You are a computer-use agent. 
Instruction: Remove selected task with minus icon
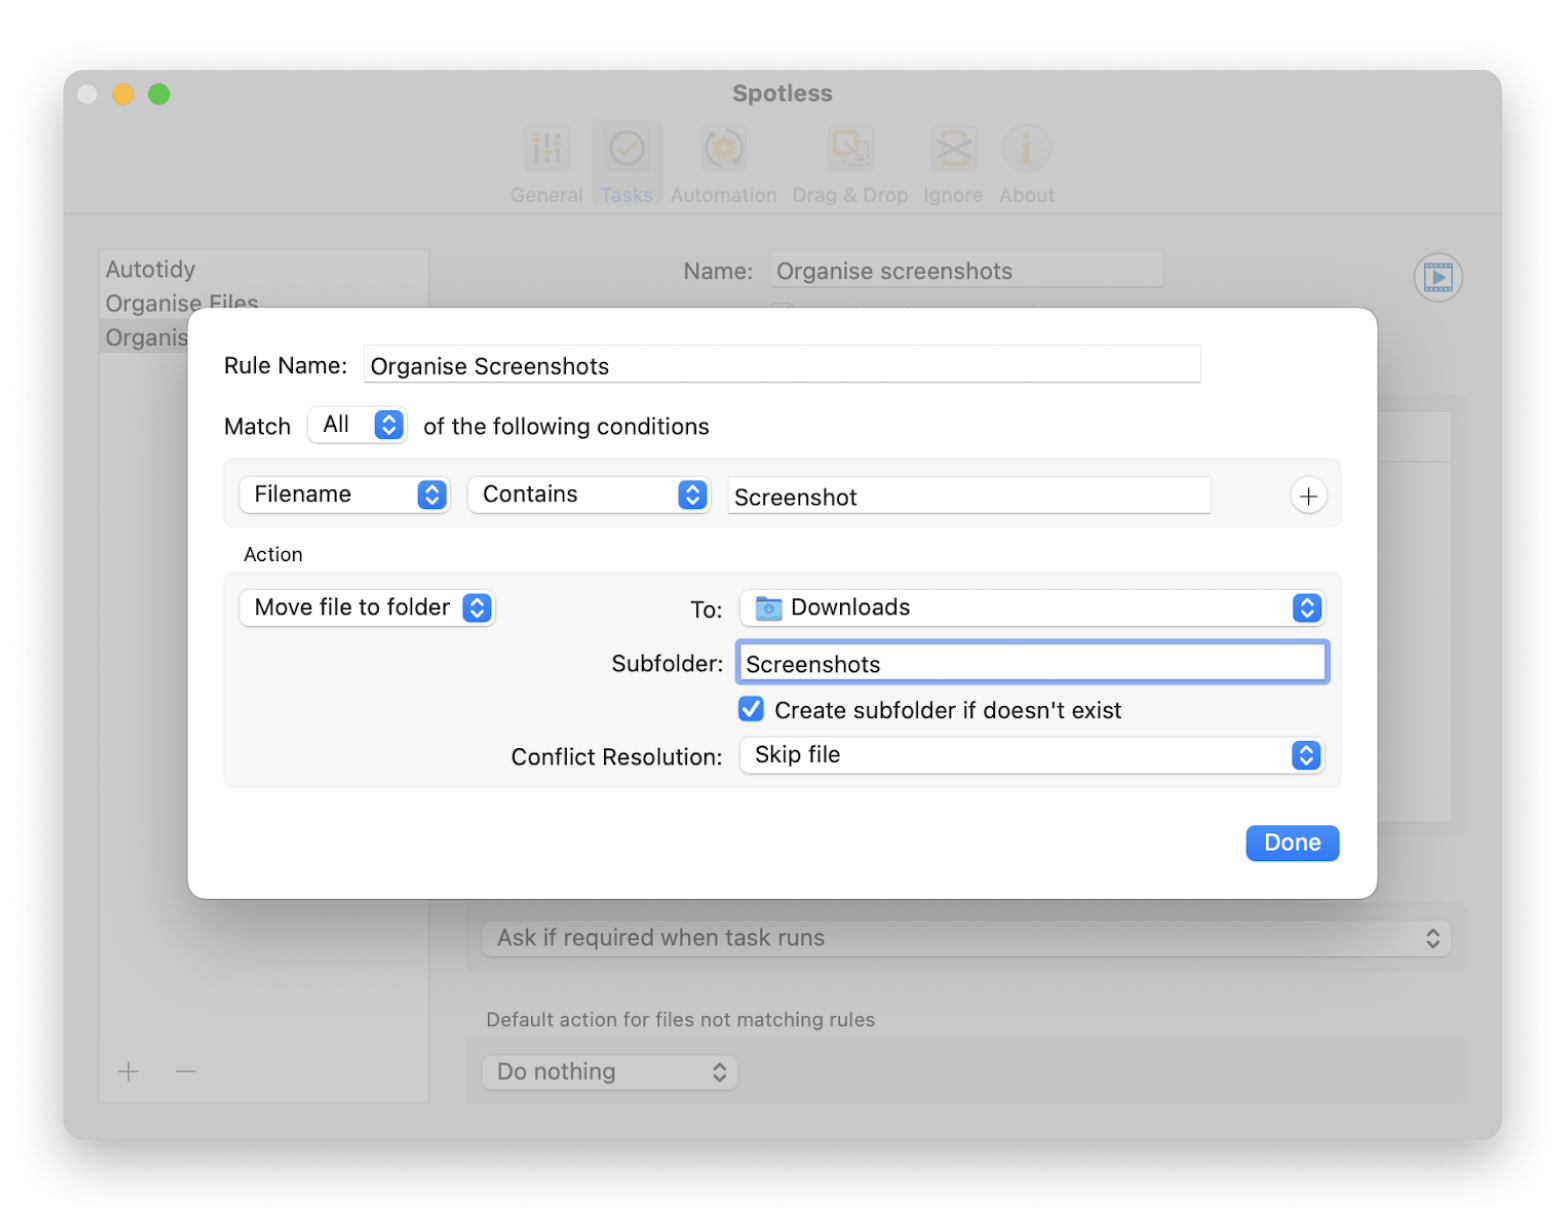point(186,1071)
